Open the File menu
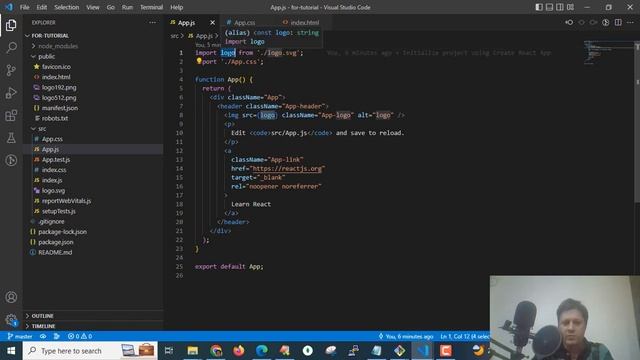Viewport: 640px width, 360px height. (x=24, y=7)
